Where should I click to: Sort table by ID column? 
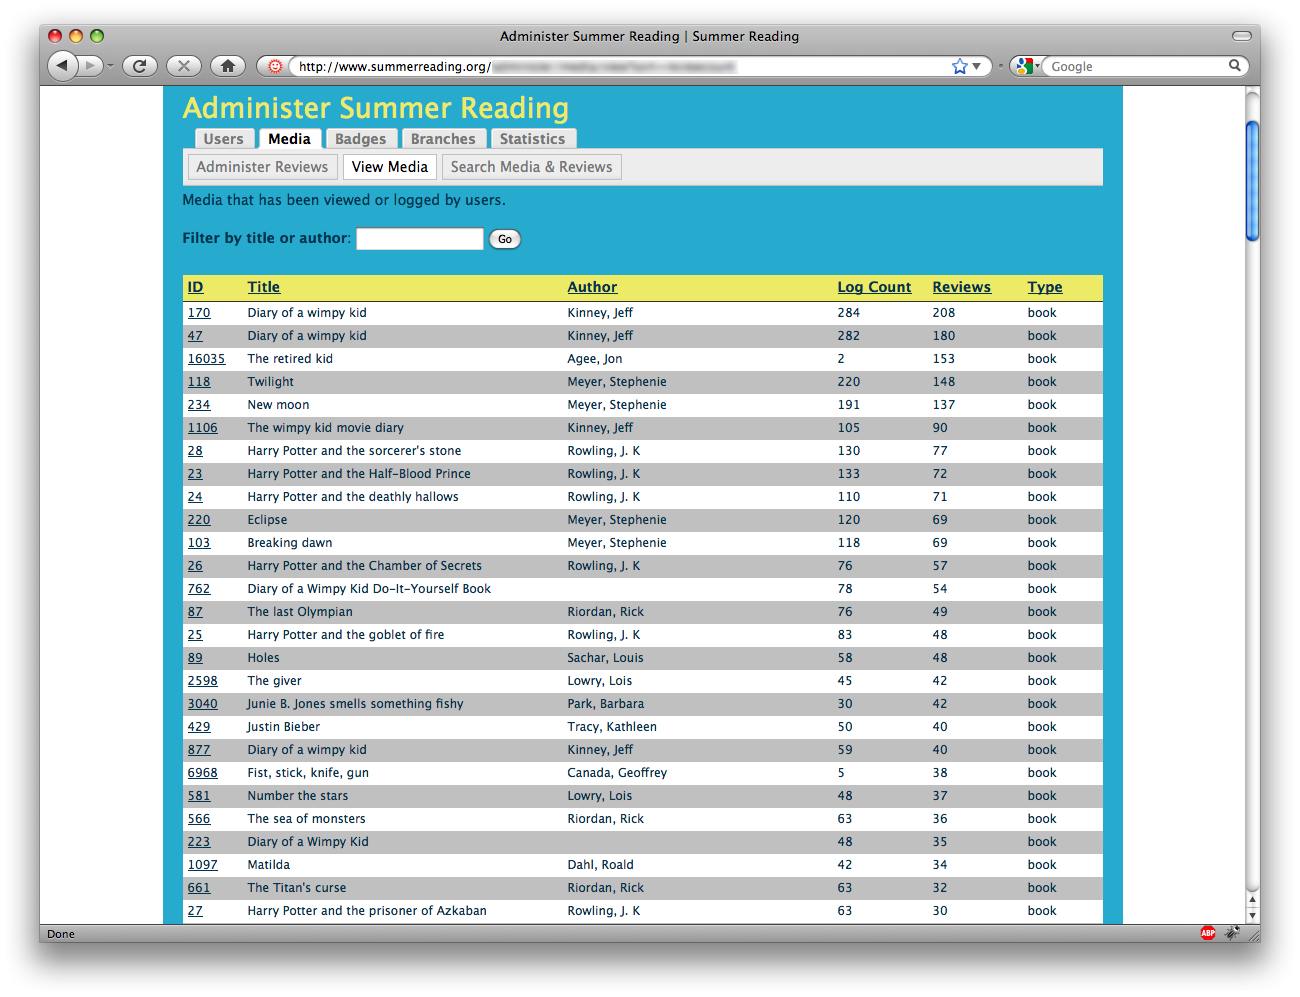tap(195, 287)
